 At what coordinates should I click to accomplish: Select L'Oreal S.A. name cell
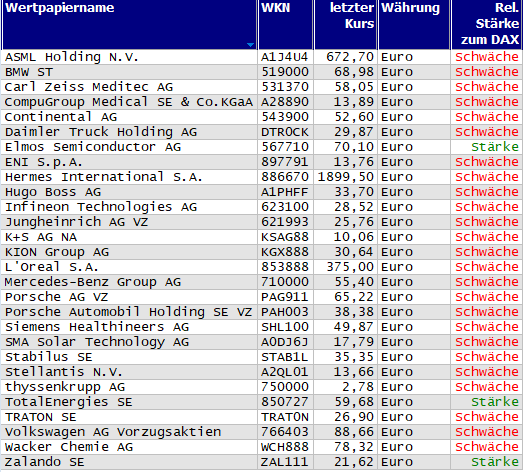pyautogui.click(x=51, y=267)
